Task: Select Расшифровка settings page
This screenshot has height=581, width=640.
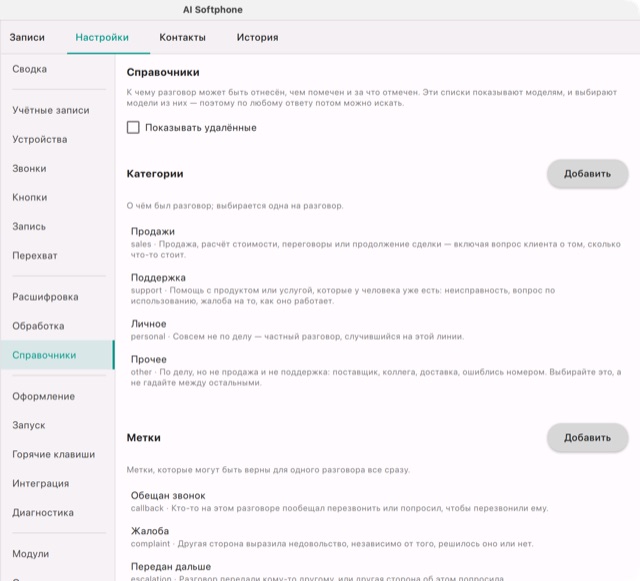Action: click(57, 297)
